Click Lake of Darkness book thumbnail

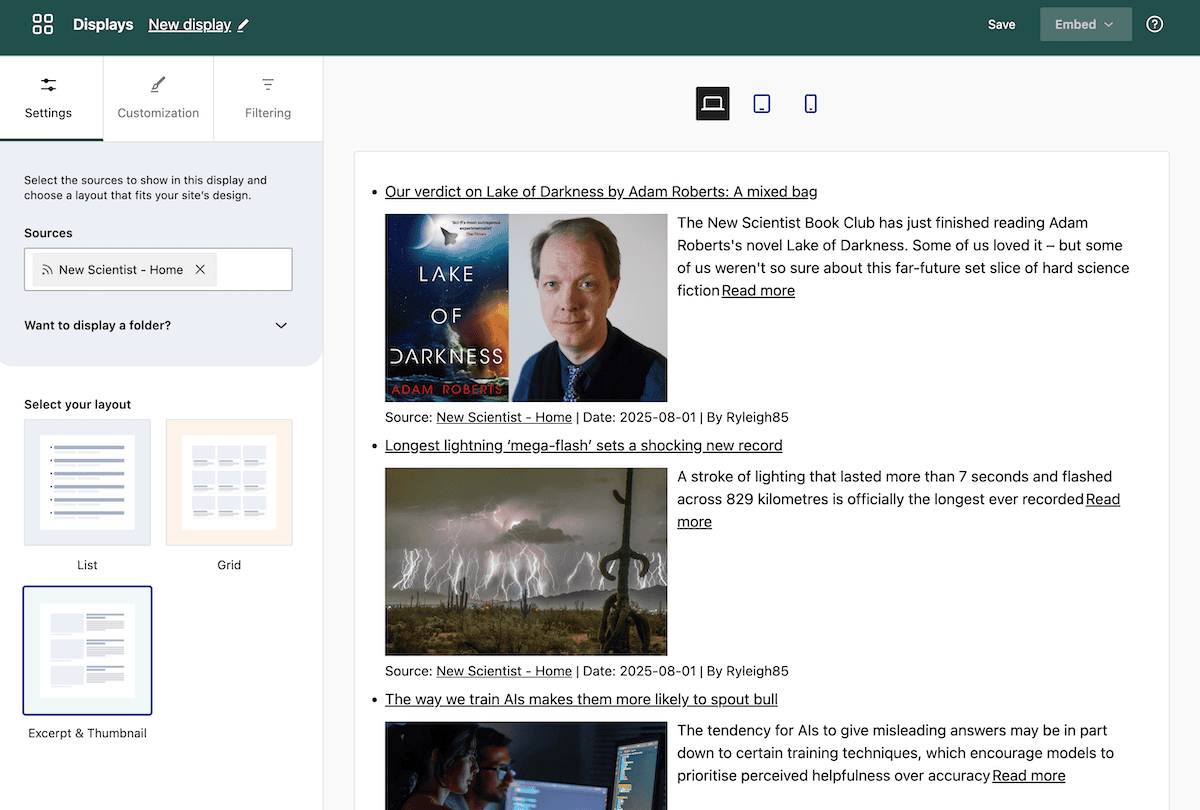(x=526, y=308)
